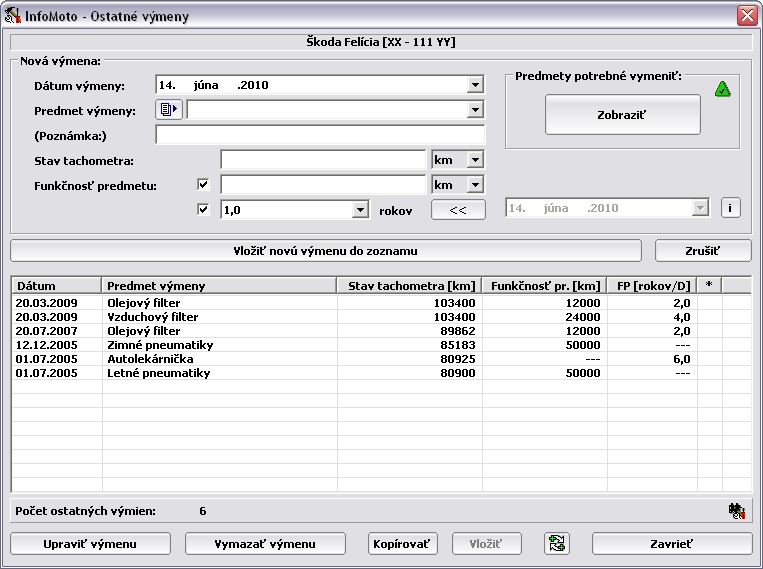Click the Zobraziť button
The image size is (763, 569).
coord(622,115)
